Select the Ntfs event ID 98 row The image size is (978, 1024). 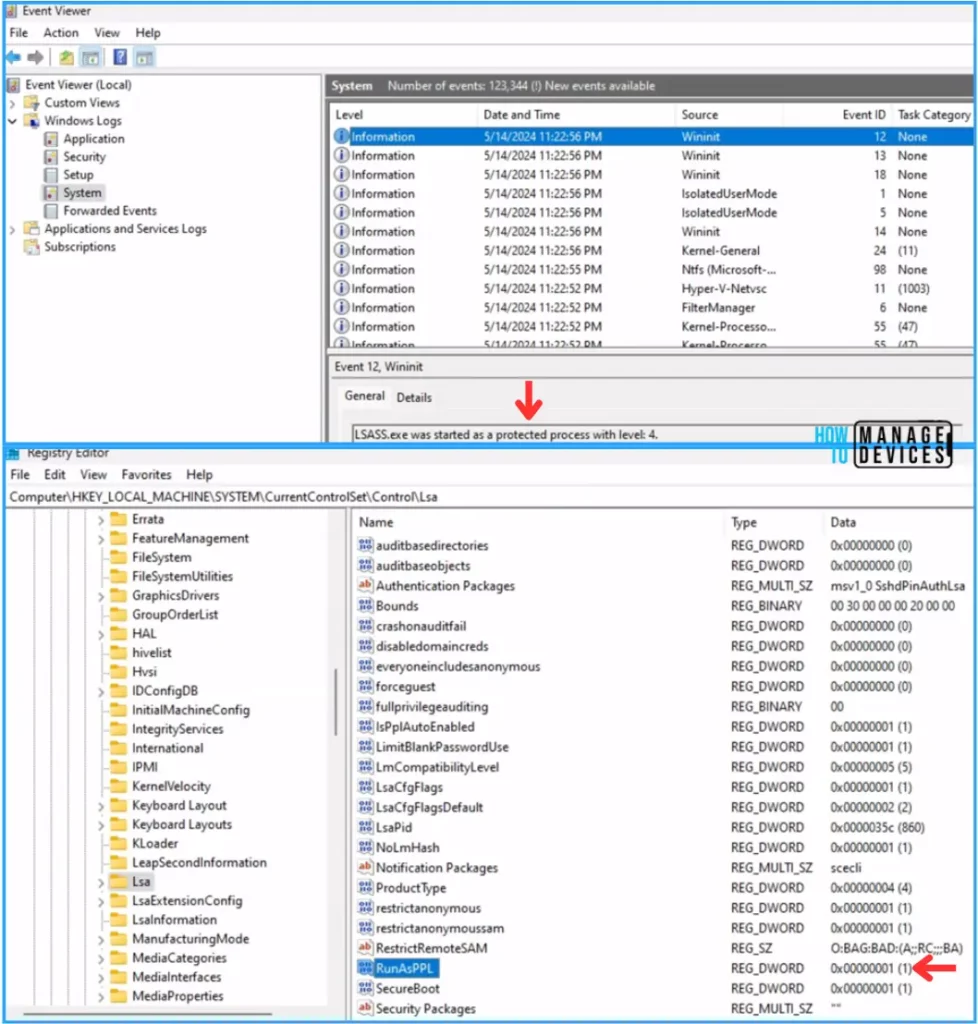pos(652,270)
